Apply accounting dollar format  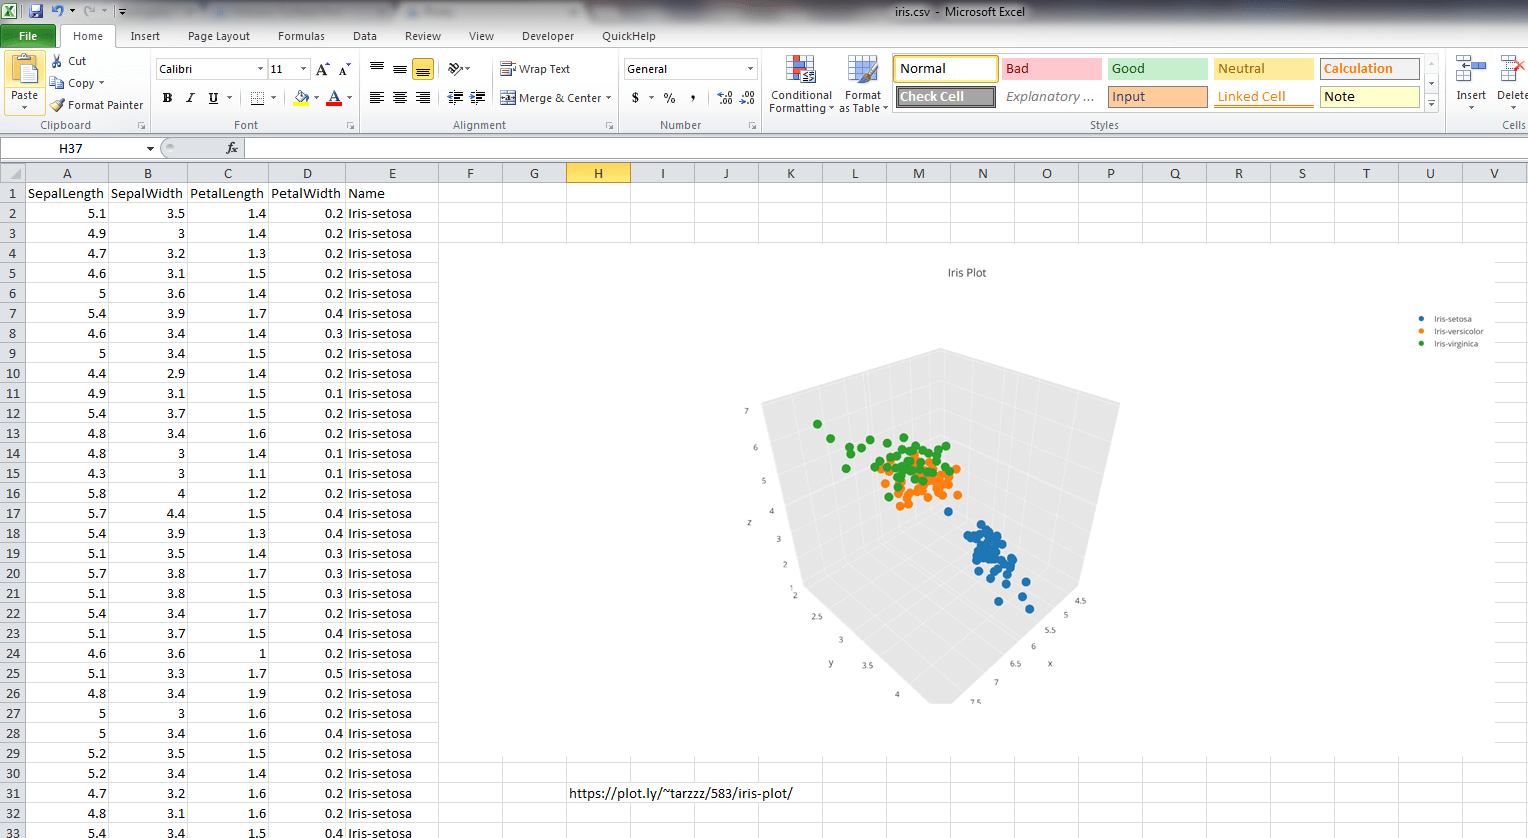[x=635, y=98]
